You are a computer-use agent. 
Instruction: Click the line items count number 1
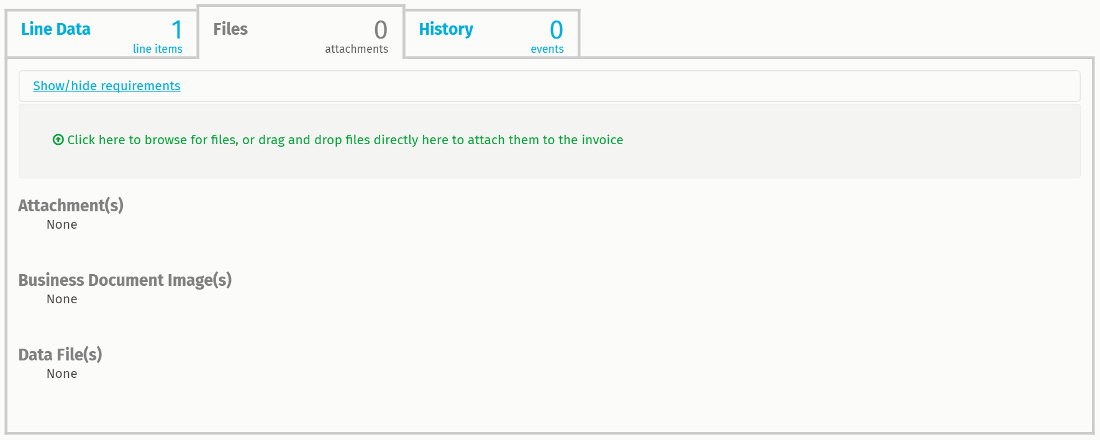(x=176, y=29)
